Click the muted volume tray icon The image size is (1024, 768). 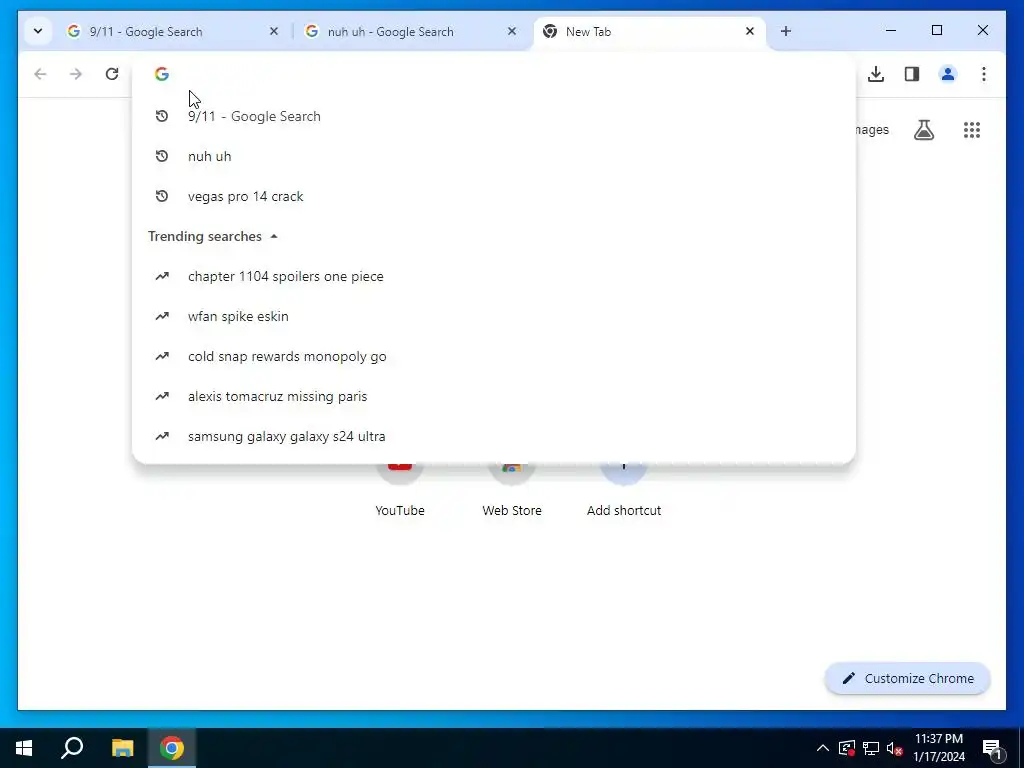click(x=894, y=748)
